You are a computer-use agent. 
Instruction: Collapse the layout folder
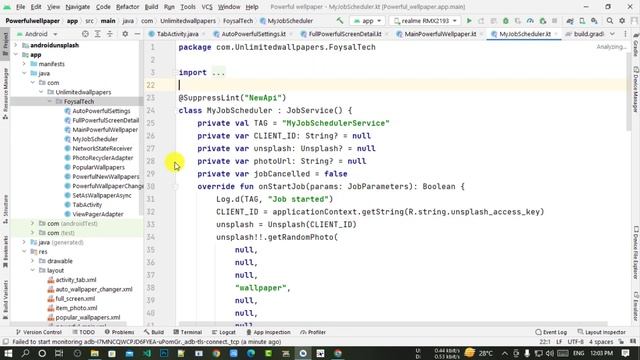33,270
